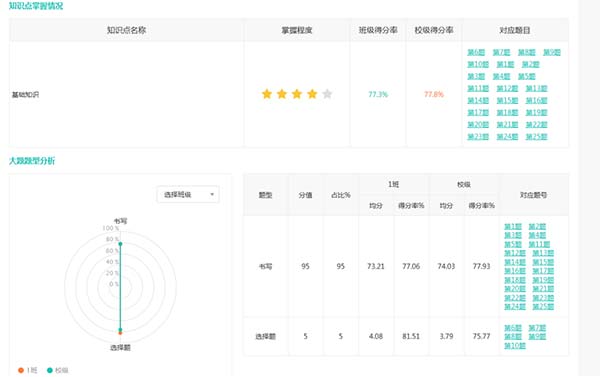Open the 选择班级 dropdown

(188, 194)
